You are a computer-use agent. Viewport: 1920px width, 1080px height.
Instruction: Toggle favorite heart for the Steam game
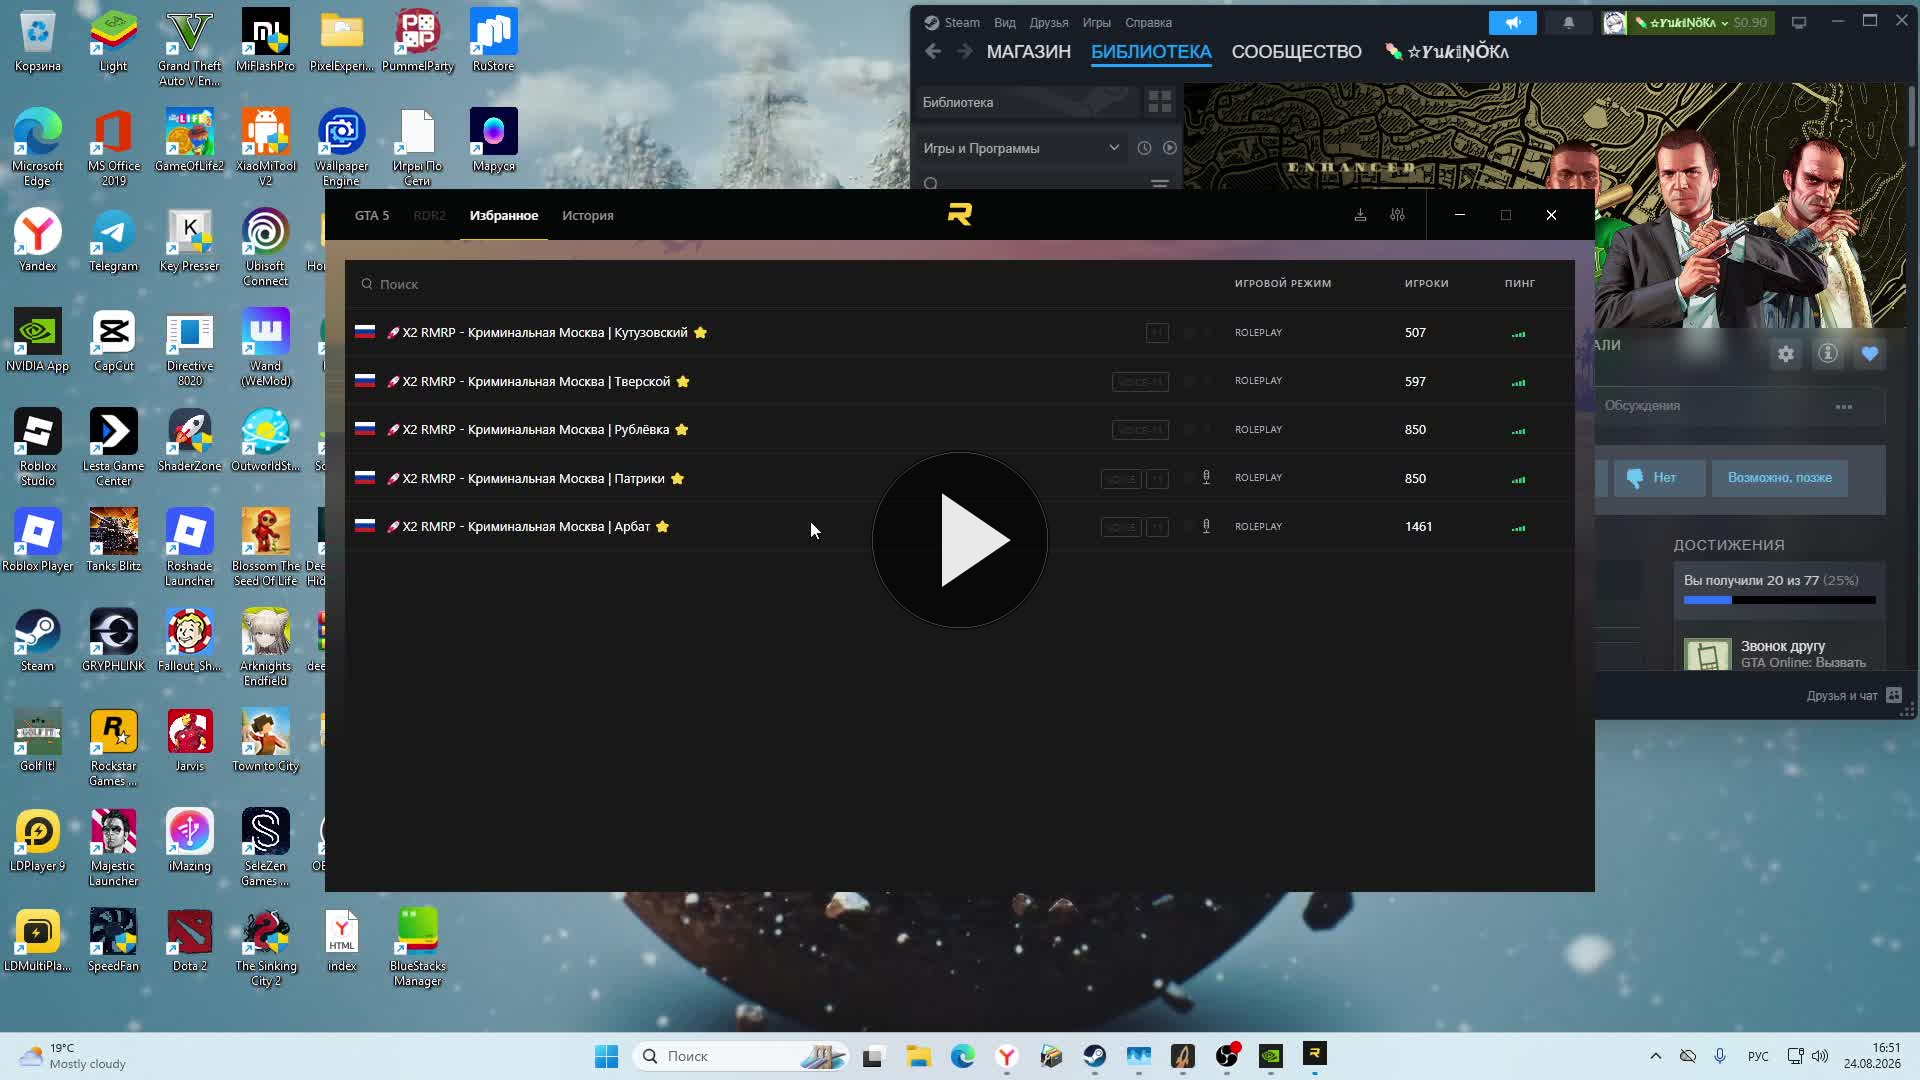(x=1870, y=354)
